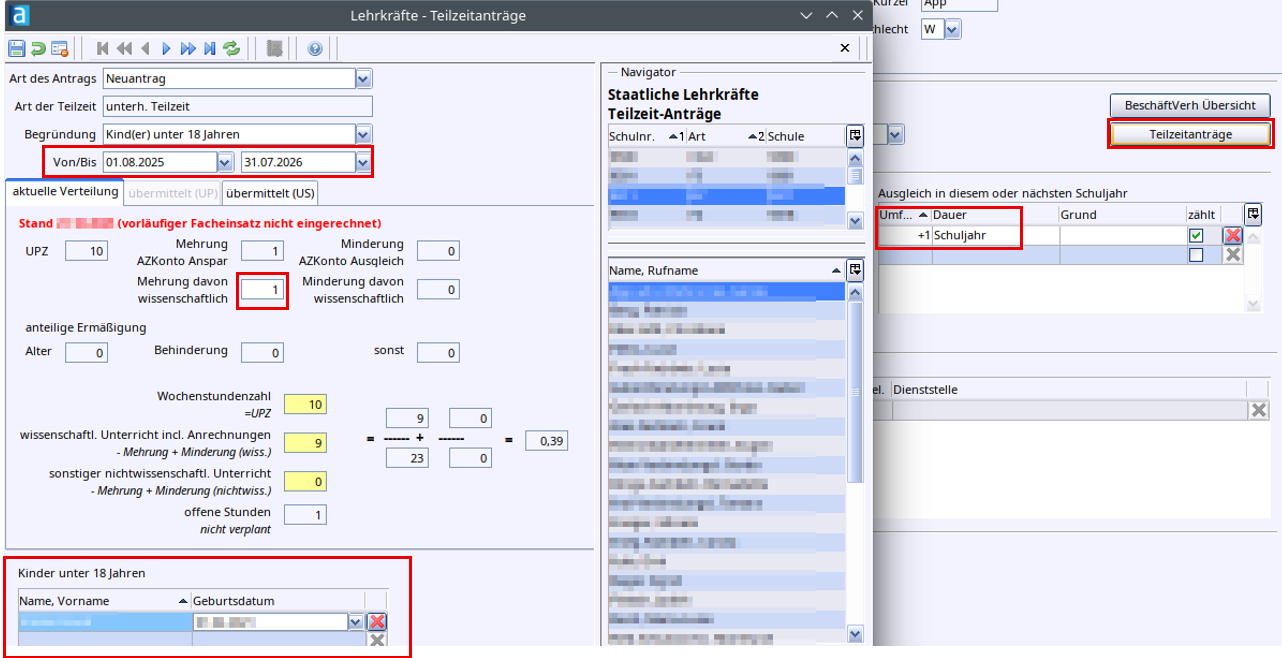Check the empty zählt checkbox in second row

click(1196, 255)
